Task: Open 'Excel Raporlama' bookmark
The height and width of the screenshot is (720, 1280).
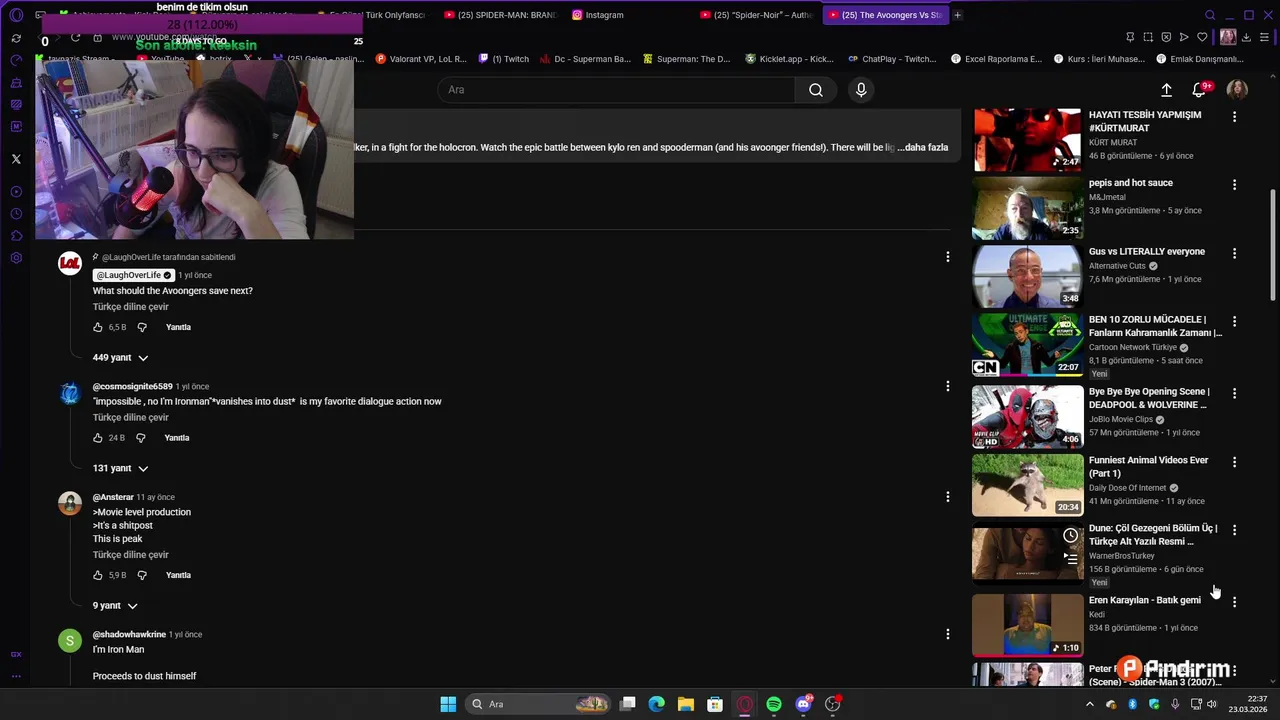Action: tap(996, 59)
